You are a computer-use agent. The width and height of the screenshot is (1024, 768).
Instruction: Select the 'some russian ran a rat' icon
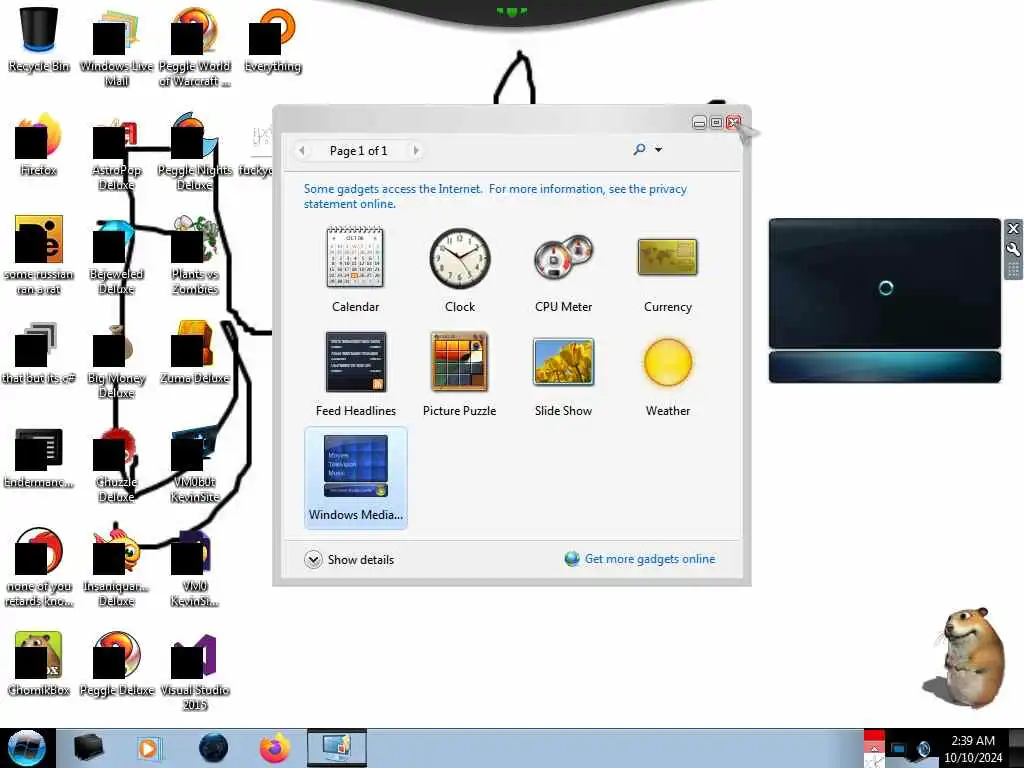(x=39, y=255)
